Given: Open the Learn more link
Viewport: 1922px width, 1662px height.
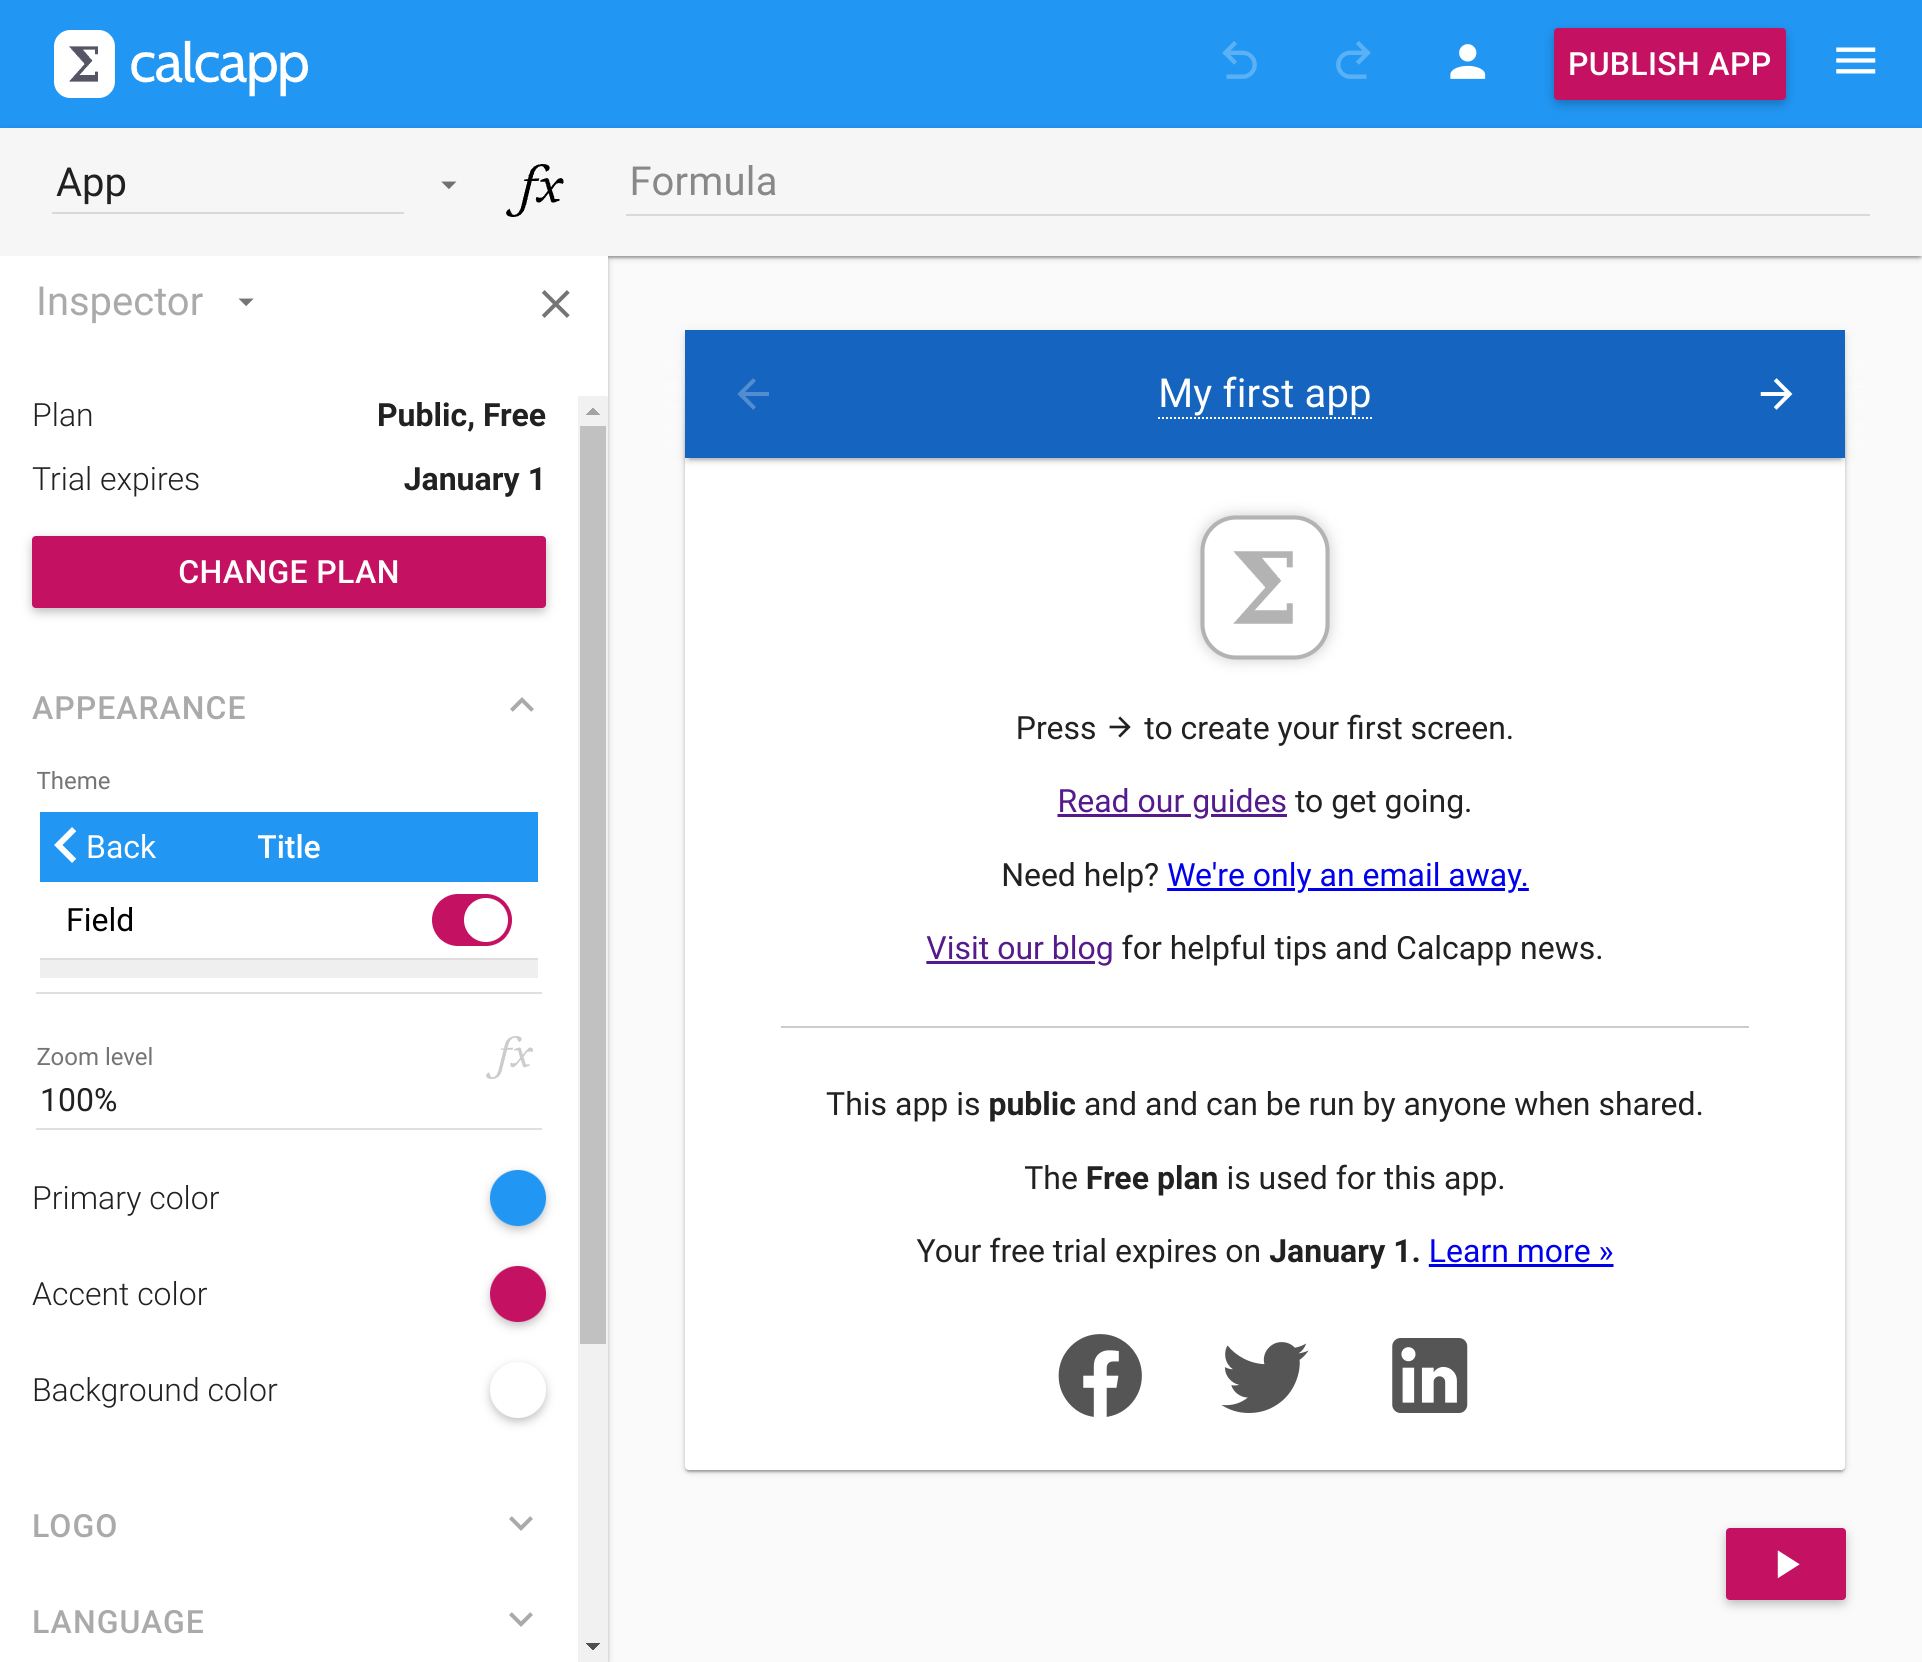Looking at the screenshot, I should click(x=1520, y=1251).
